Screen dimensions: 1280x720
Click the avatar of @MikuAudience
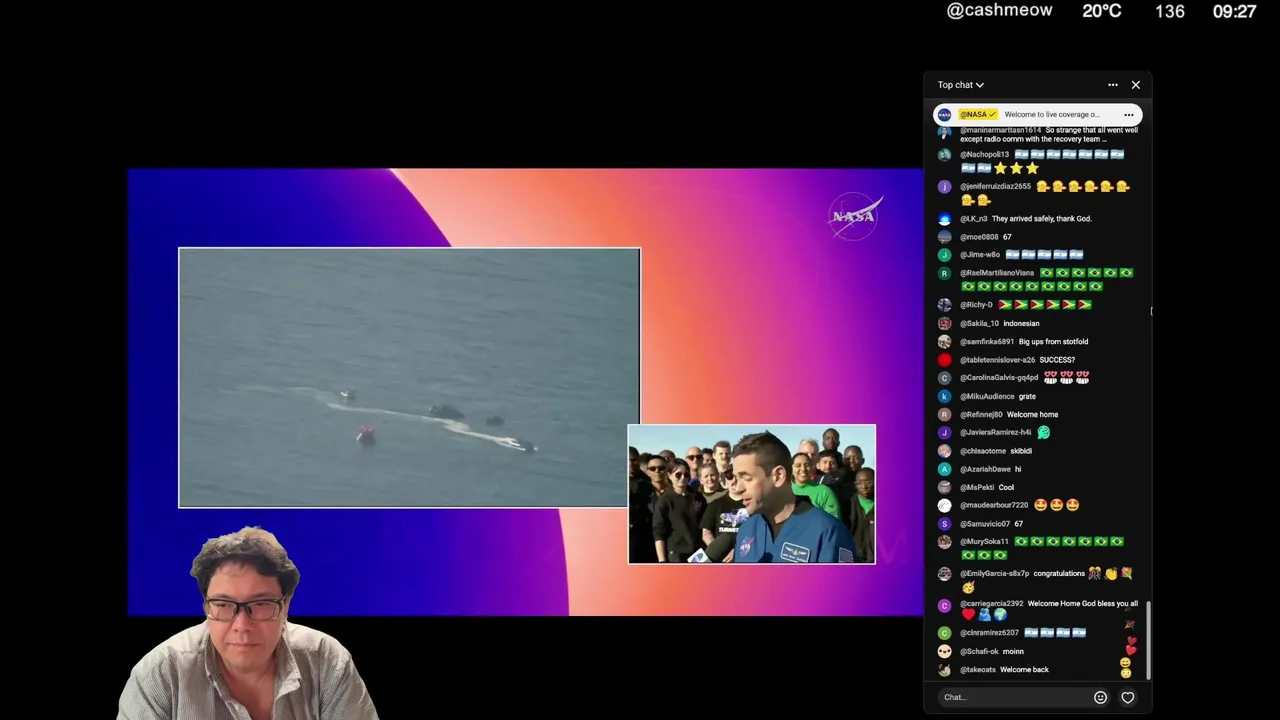click(x=944, y=396)
